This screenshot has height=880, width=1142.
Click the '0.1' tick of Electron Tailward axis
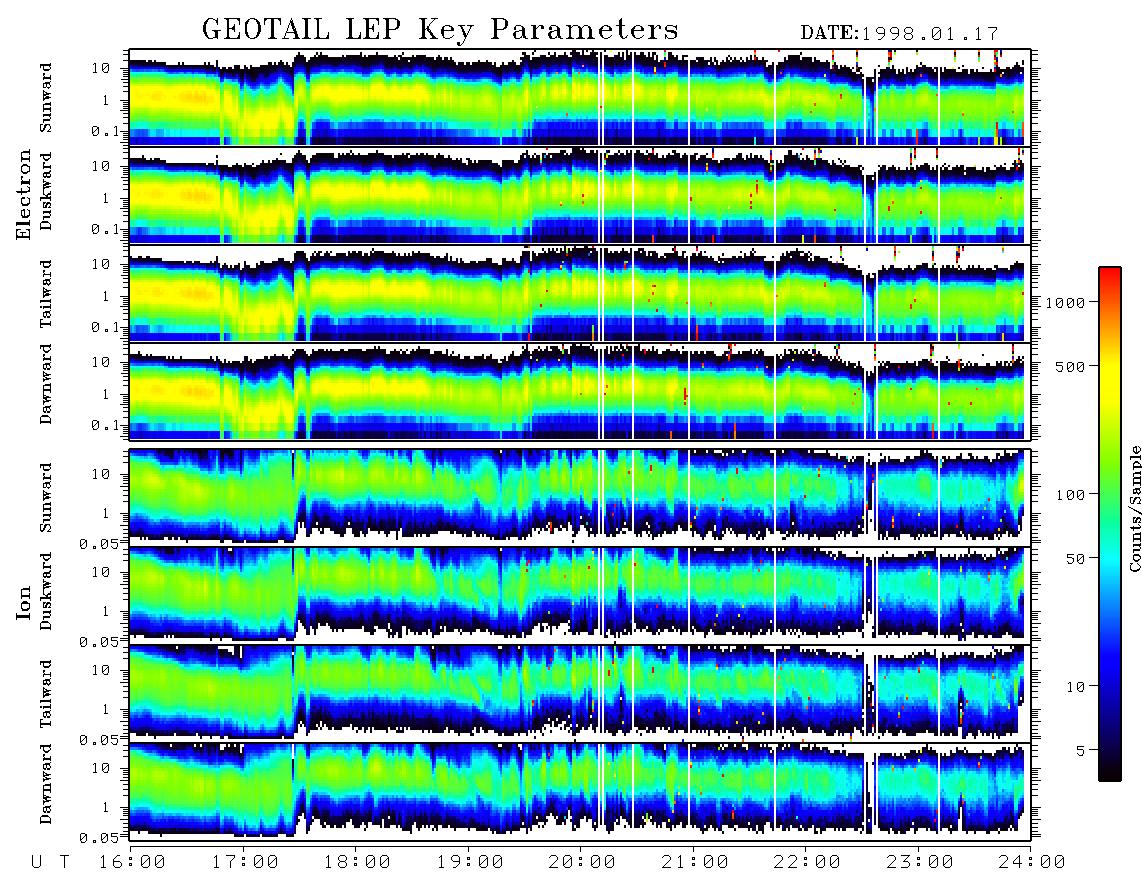click(x=104, y=327)
